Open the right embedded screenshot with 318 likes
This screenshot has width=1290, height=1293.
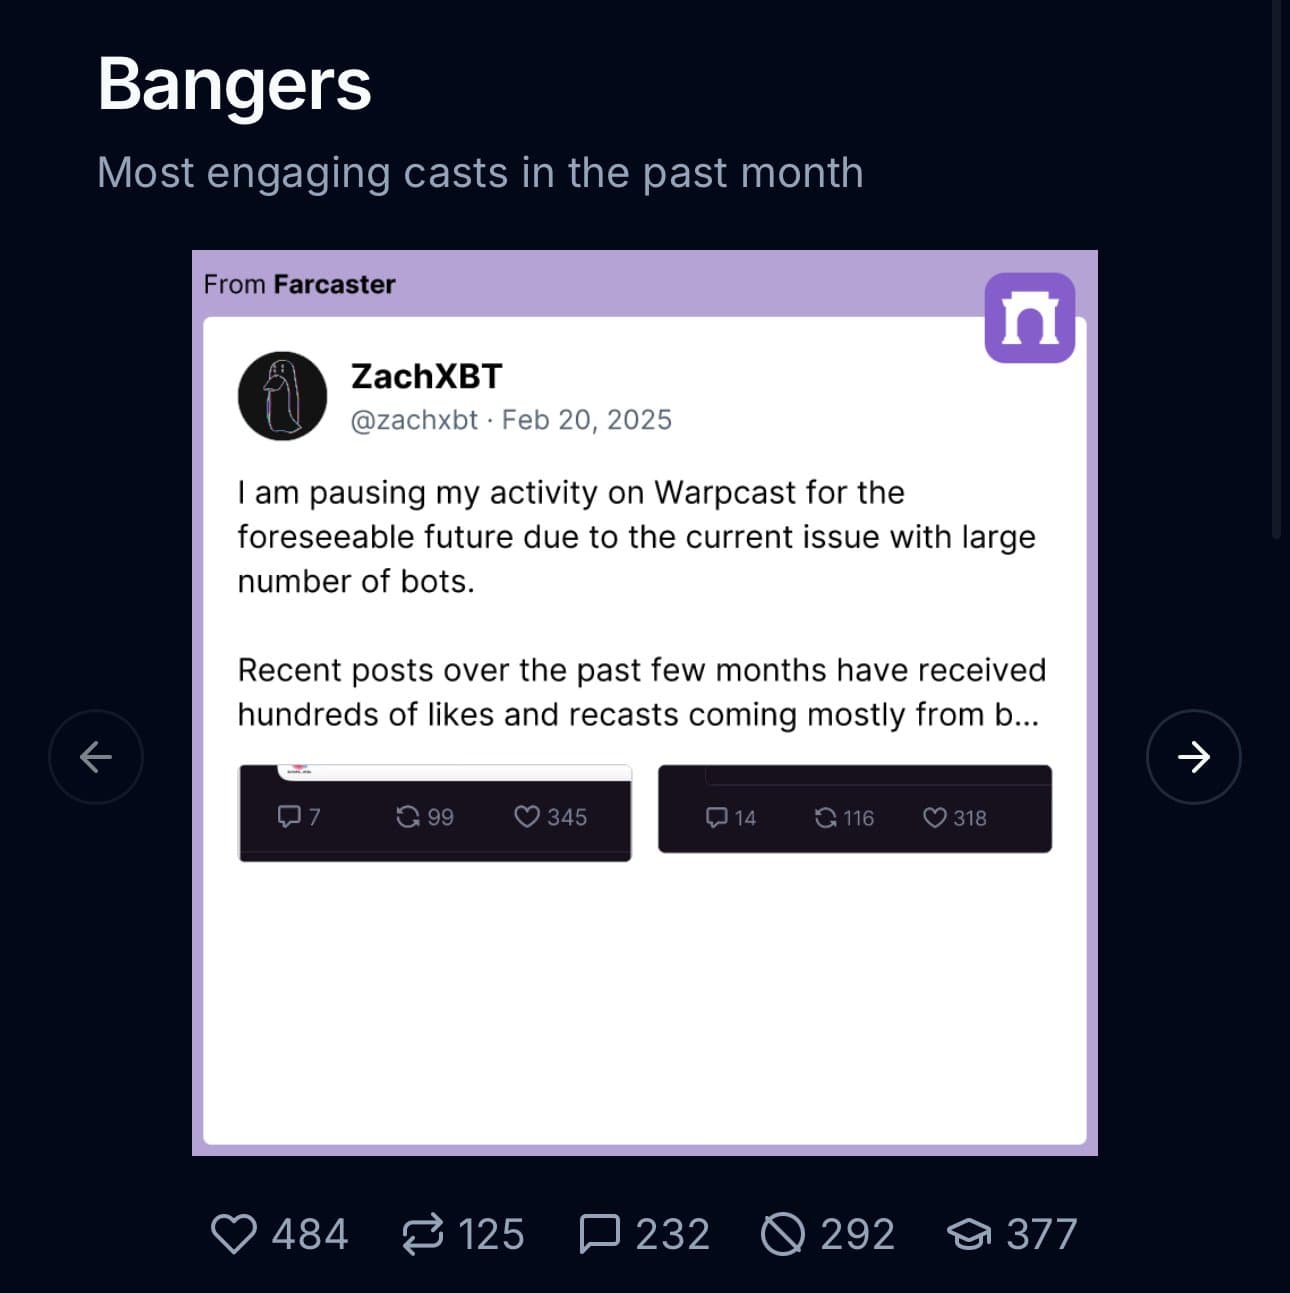(854, 809)
